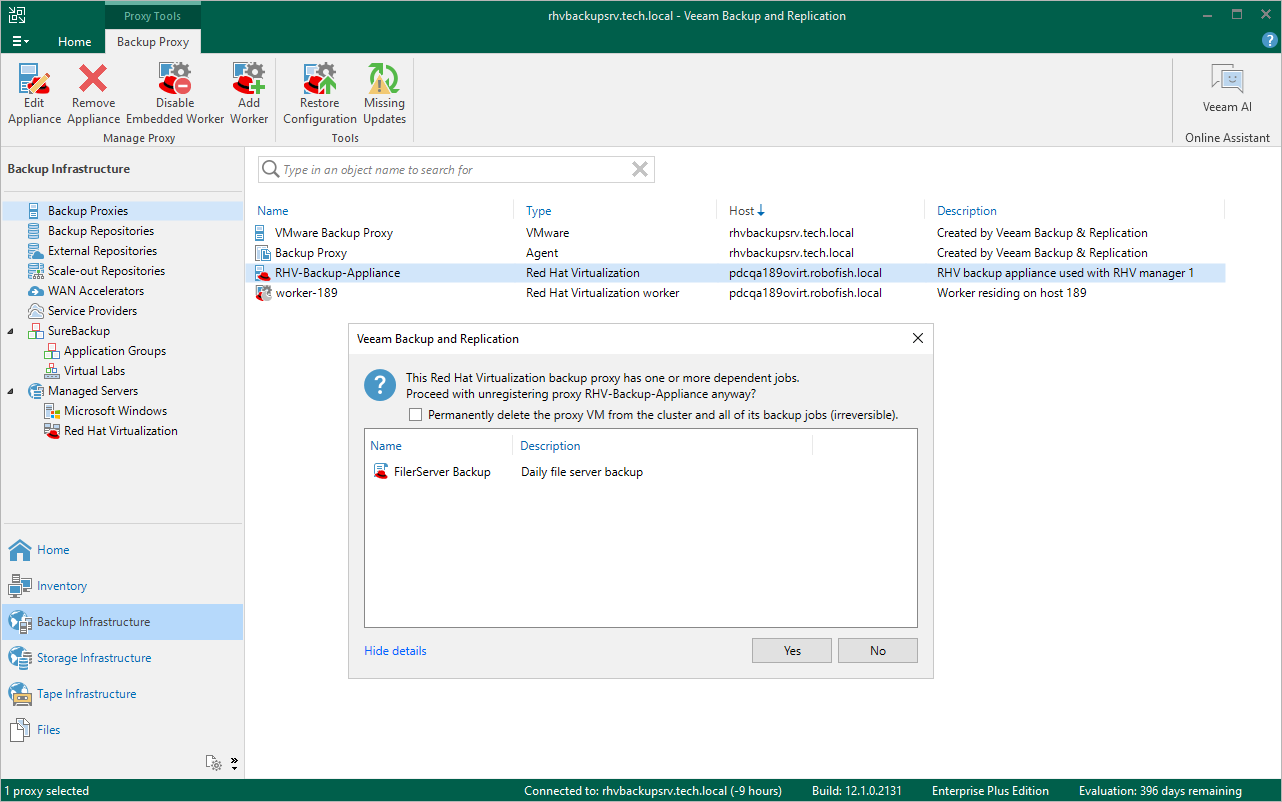Collapse the Managed Servers tree node

[11, 391]
